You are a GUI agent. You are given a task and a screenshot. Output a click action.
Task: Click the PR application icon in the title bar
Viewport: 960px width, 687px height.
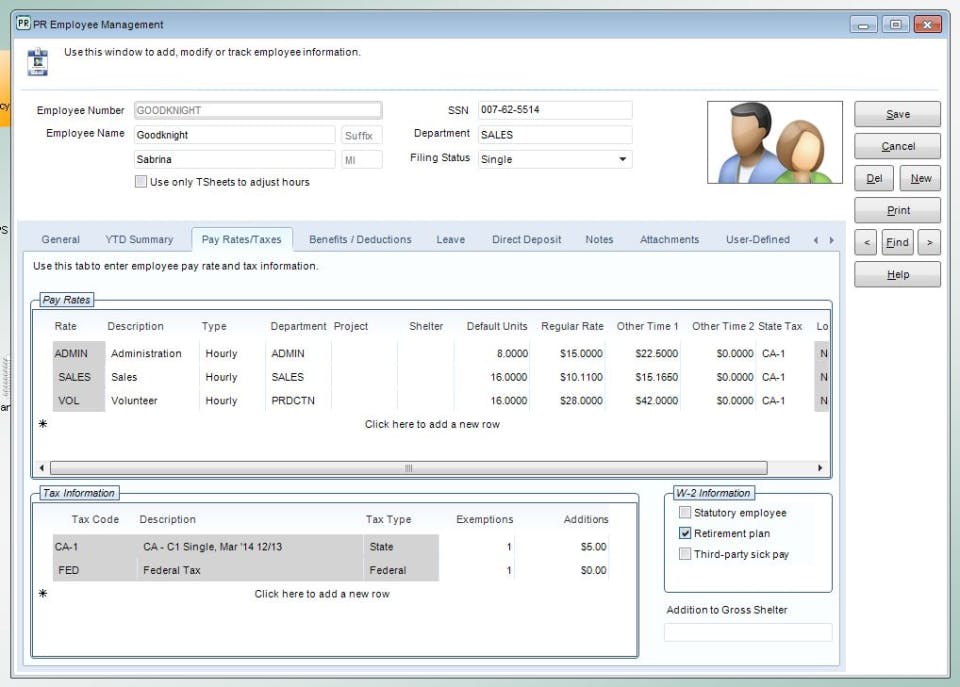(23, 24)
